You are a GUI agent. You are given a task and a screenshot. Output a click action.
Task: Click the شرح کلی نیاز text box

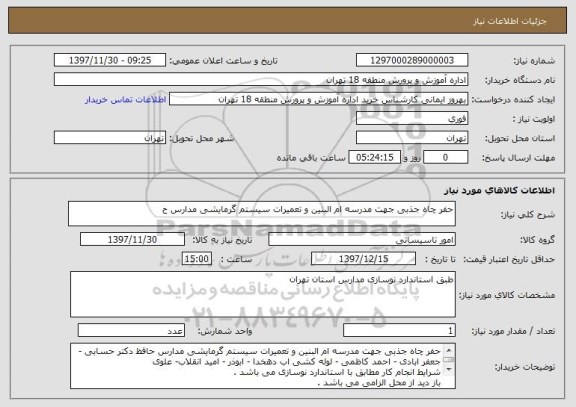(262, 213)
